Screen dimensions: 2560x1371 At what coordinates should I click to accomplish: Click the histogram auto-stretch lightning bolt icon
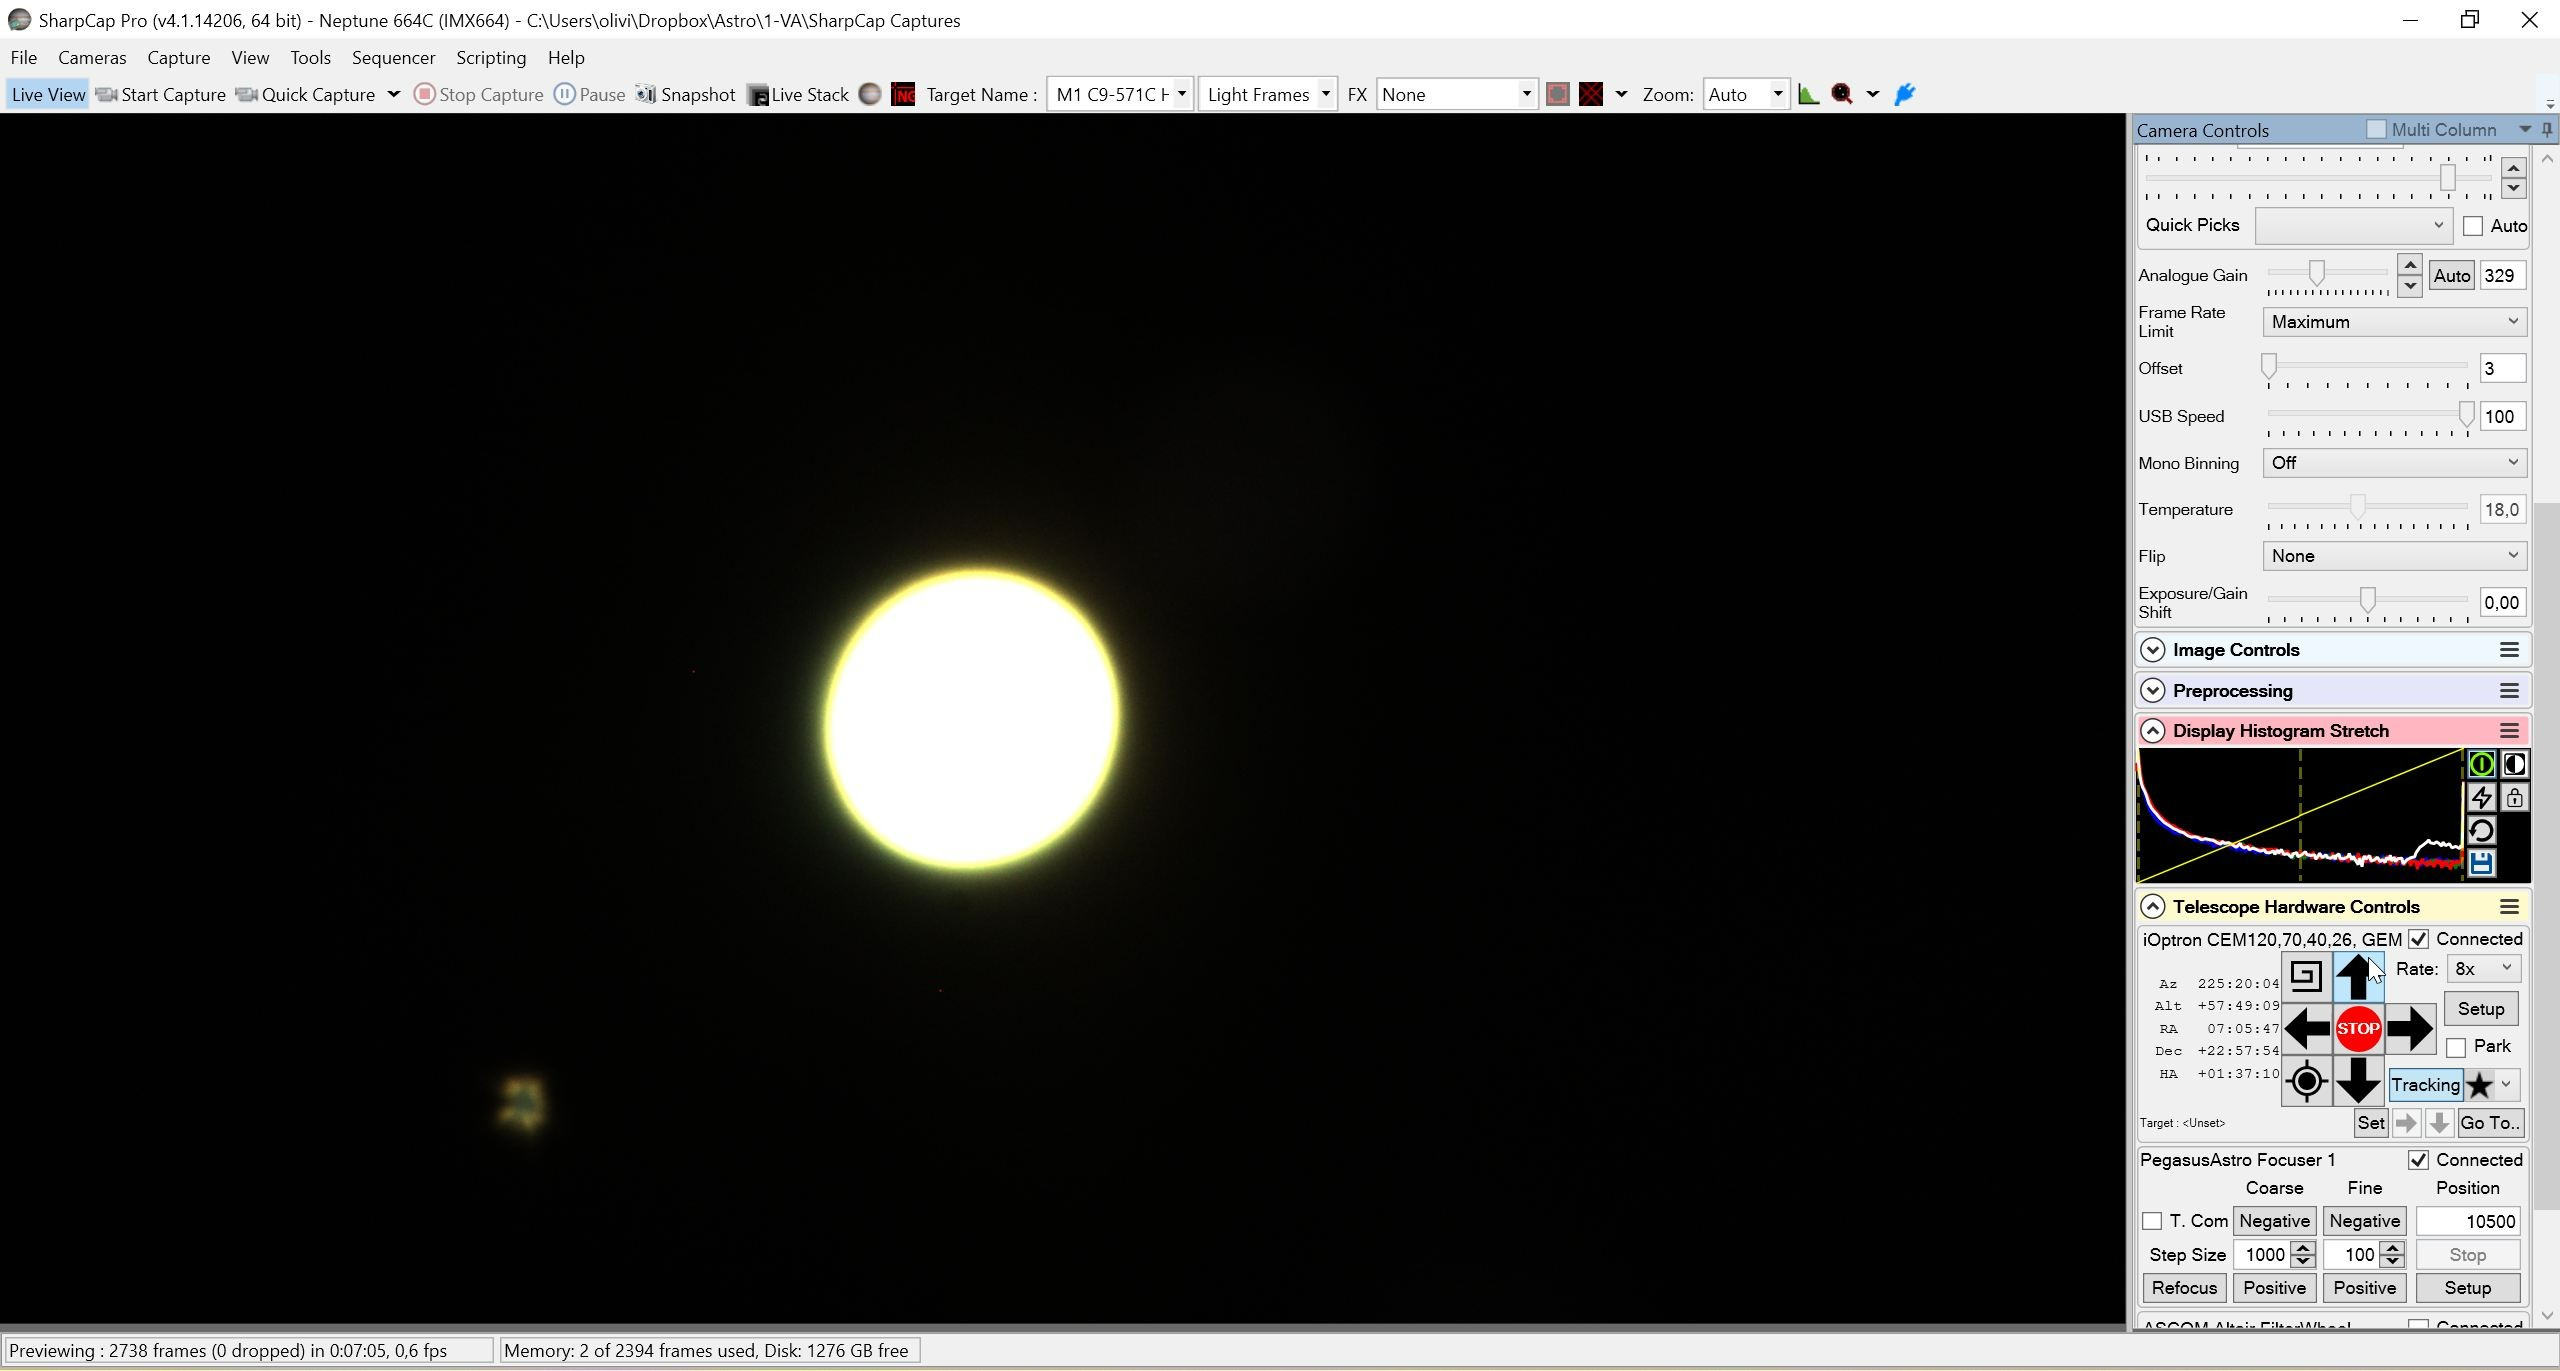2481,797
